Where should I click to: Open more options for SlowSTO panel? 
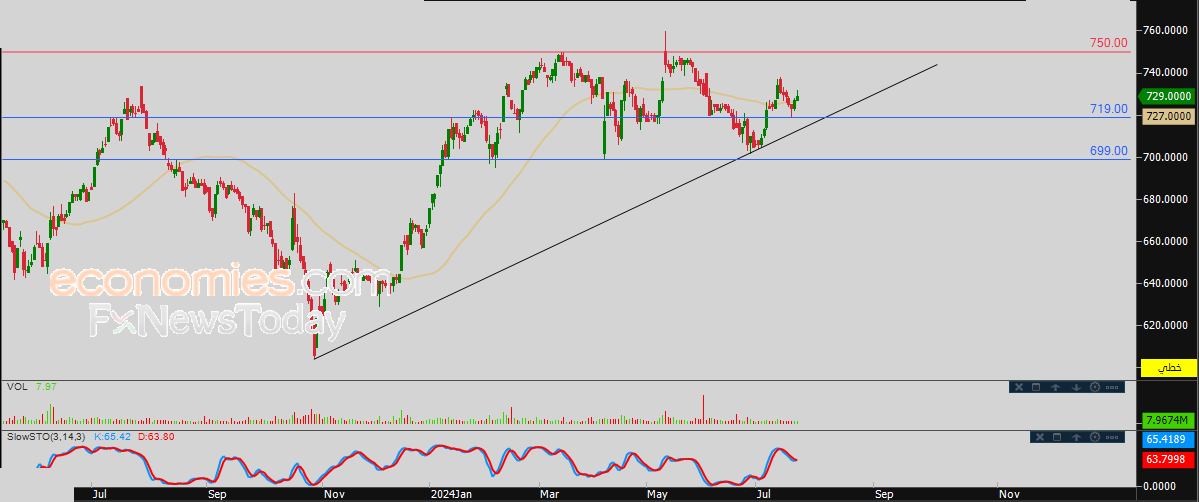(1112, 437)
